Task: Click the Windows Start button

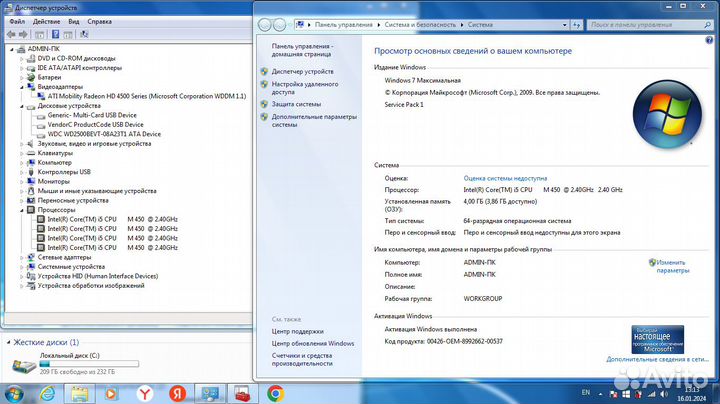Action: [x=14, y=394]
